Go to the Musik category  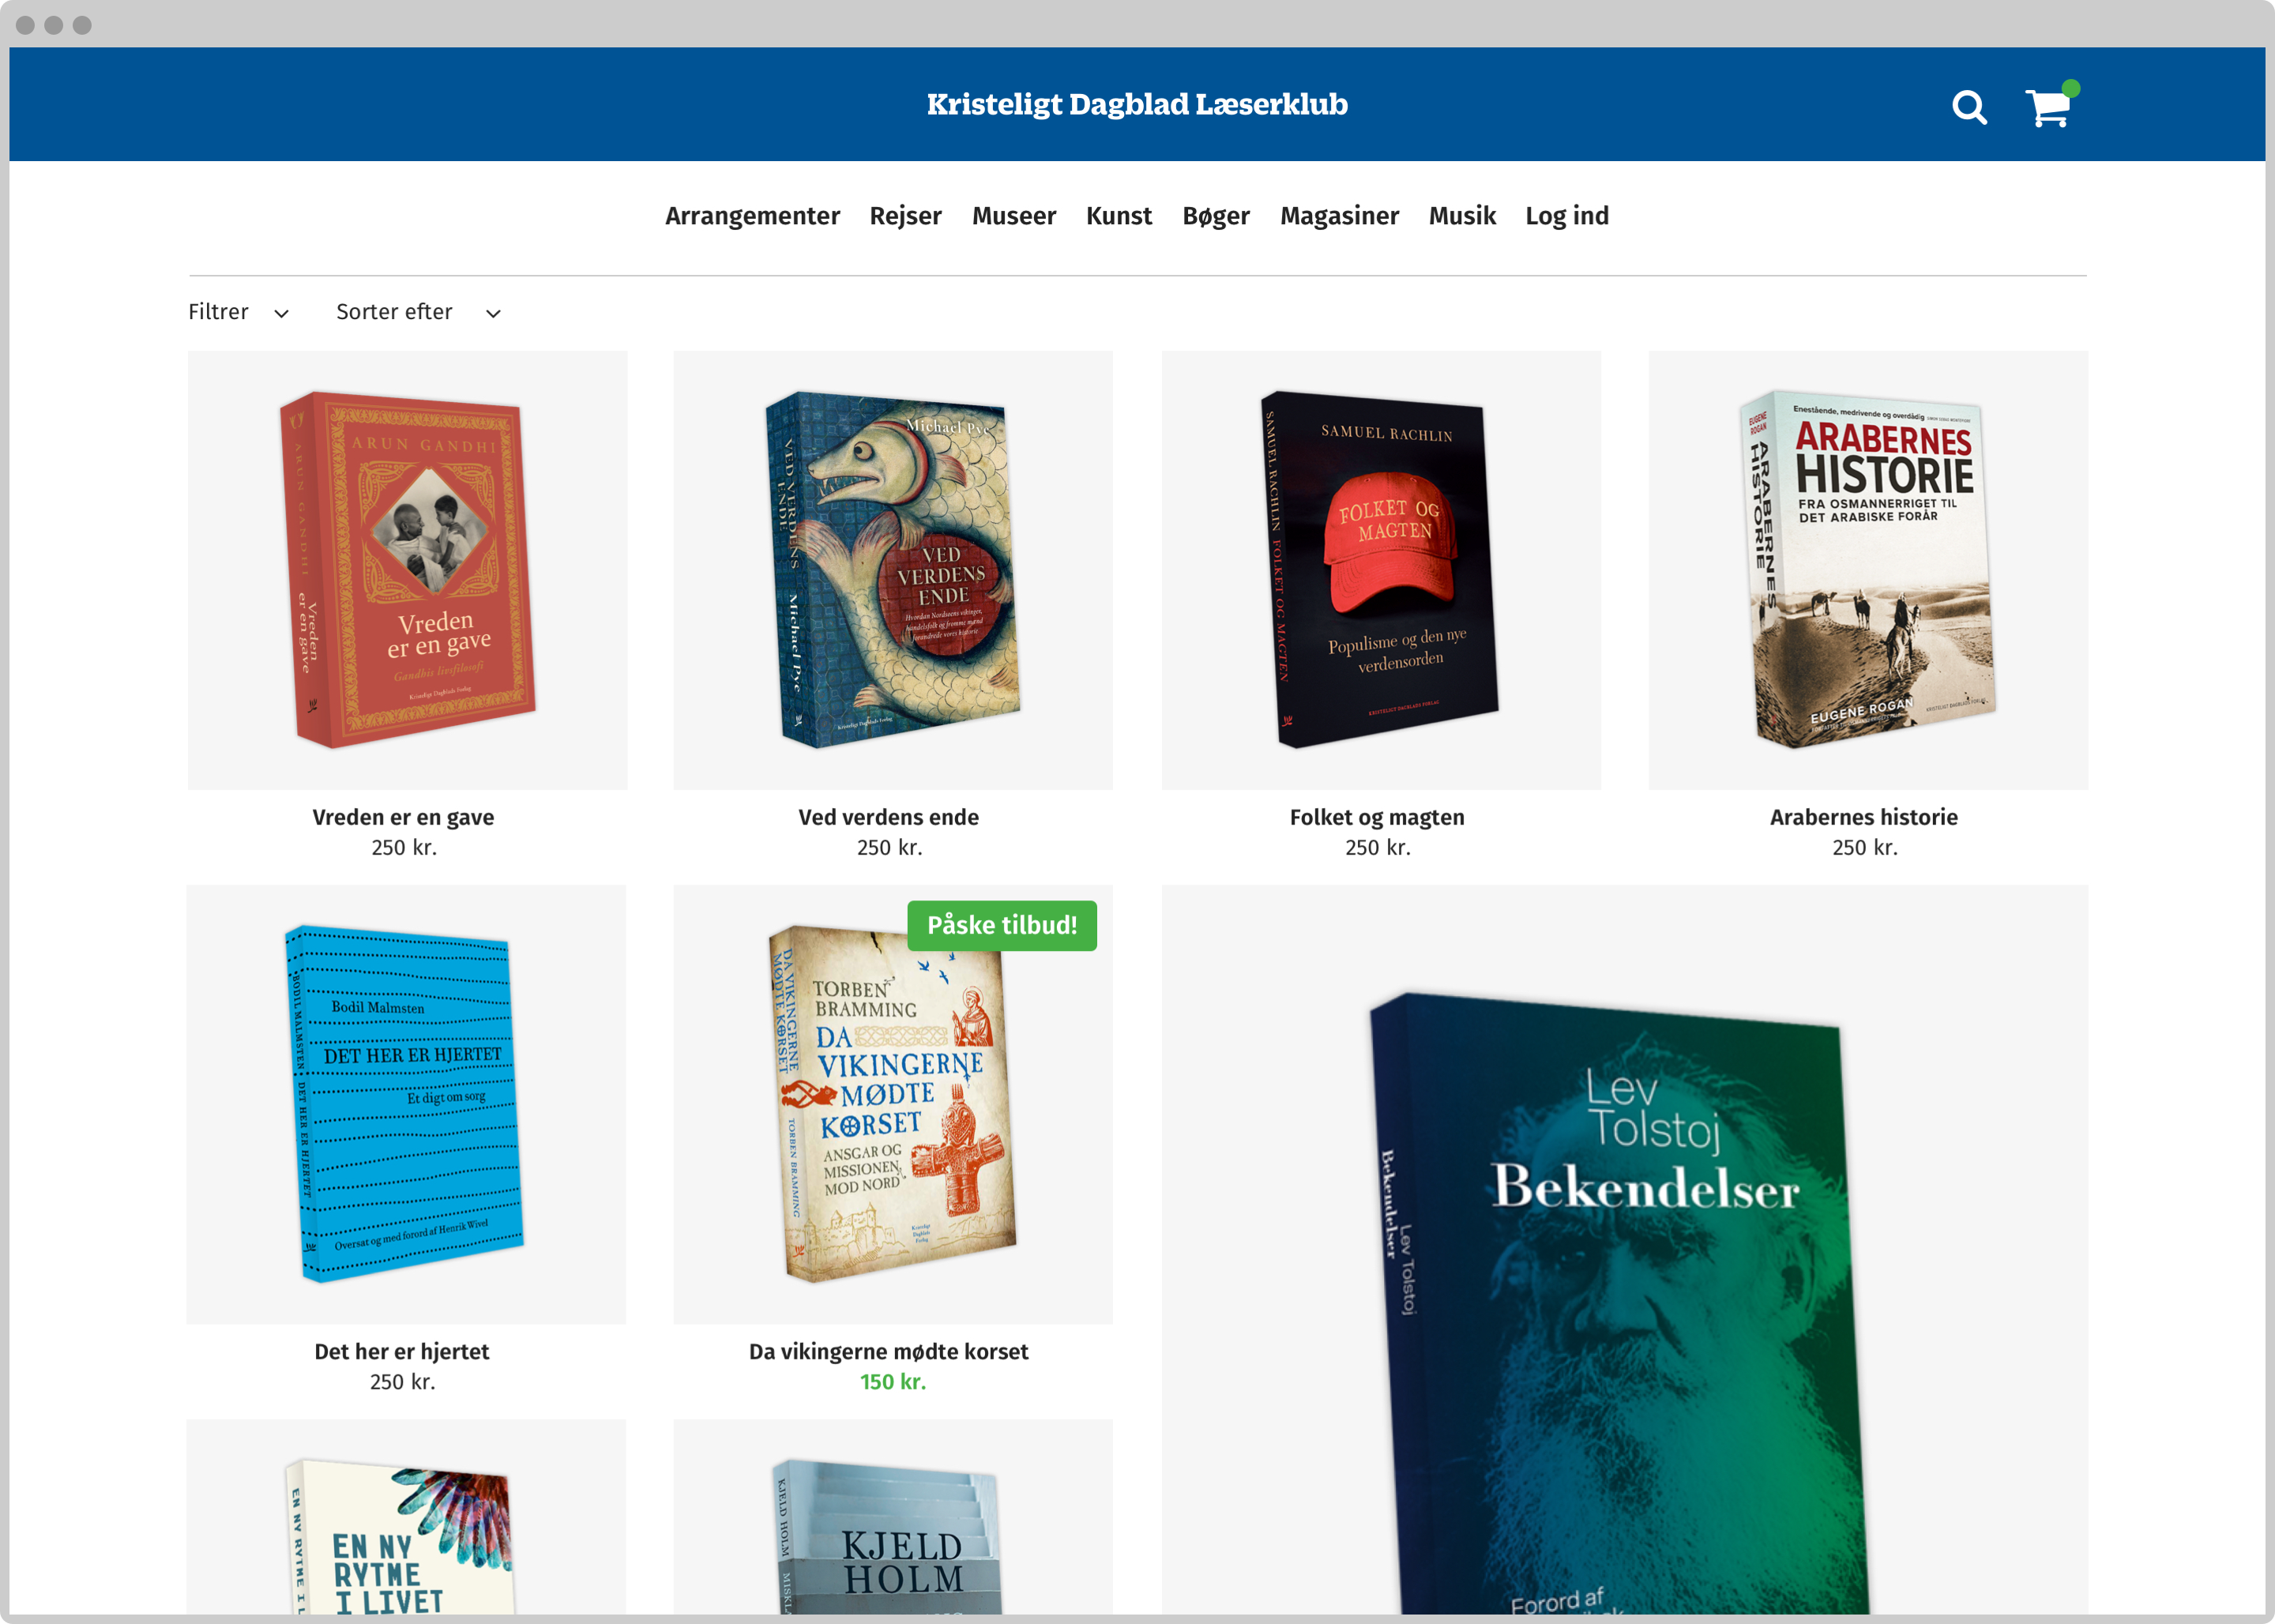(1461, 216)
